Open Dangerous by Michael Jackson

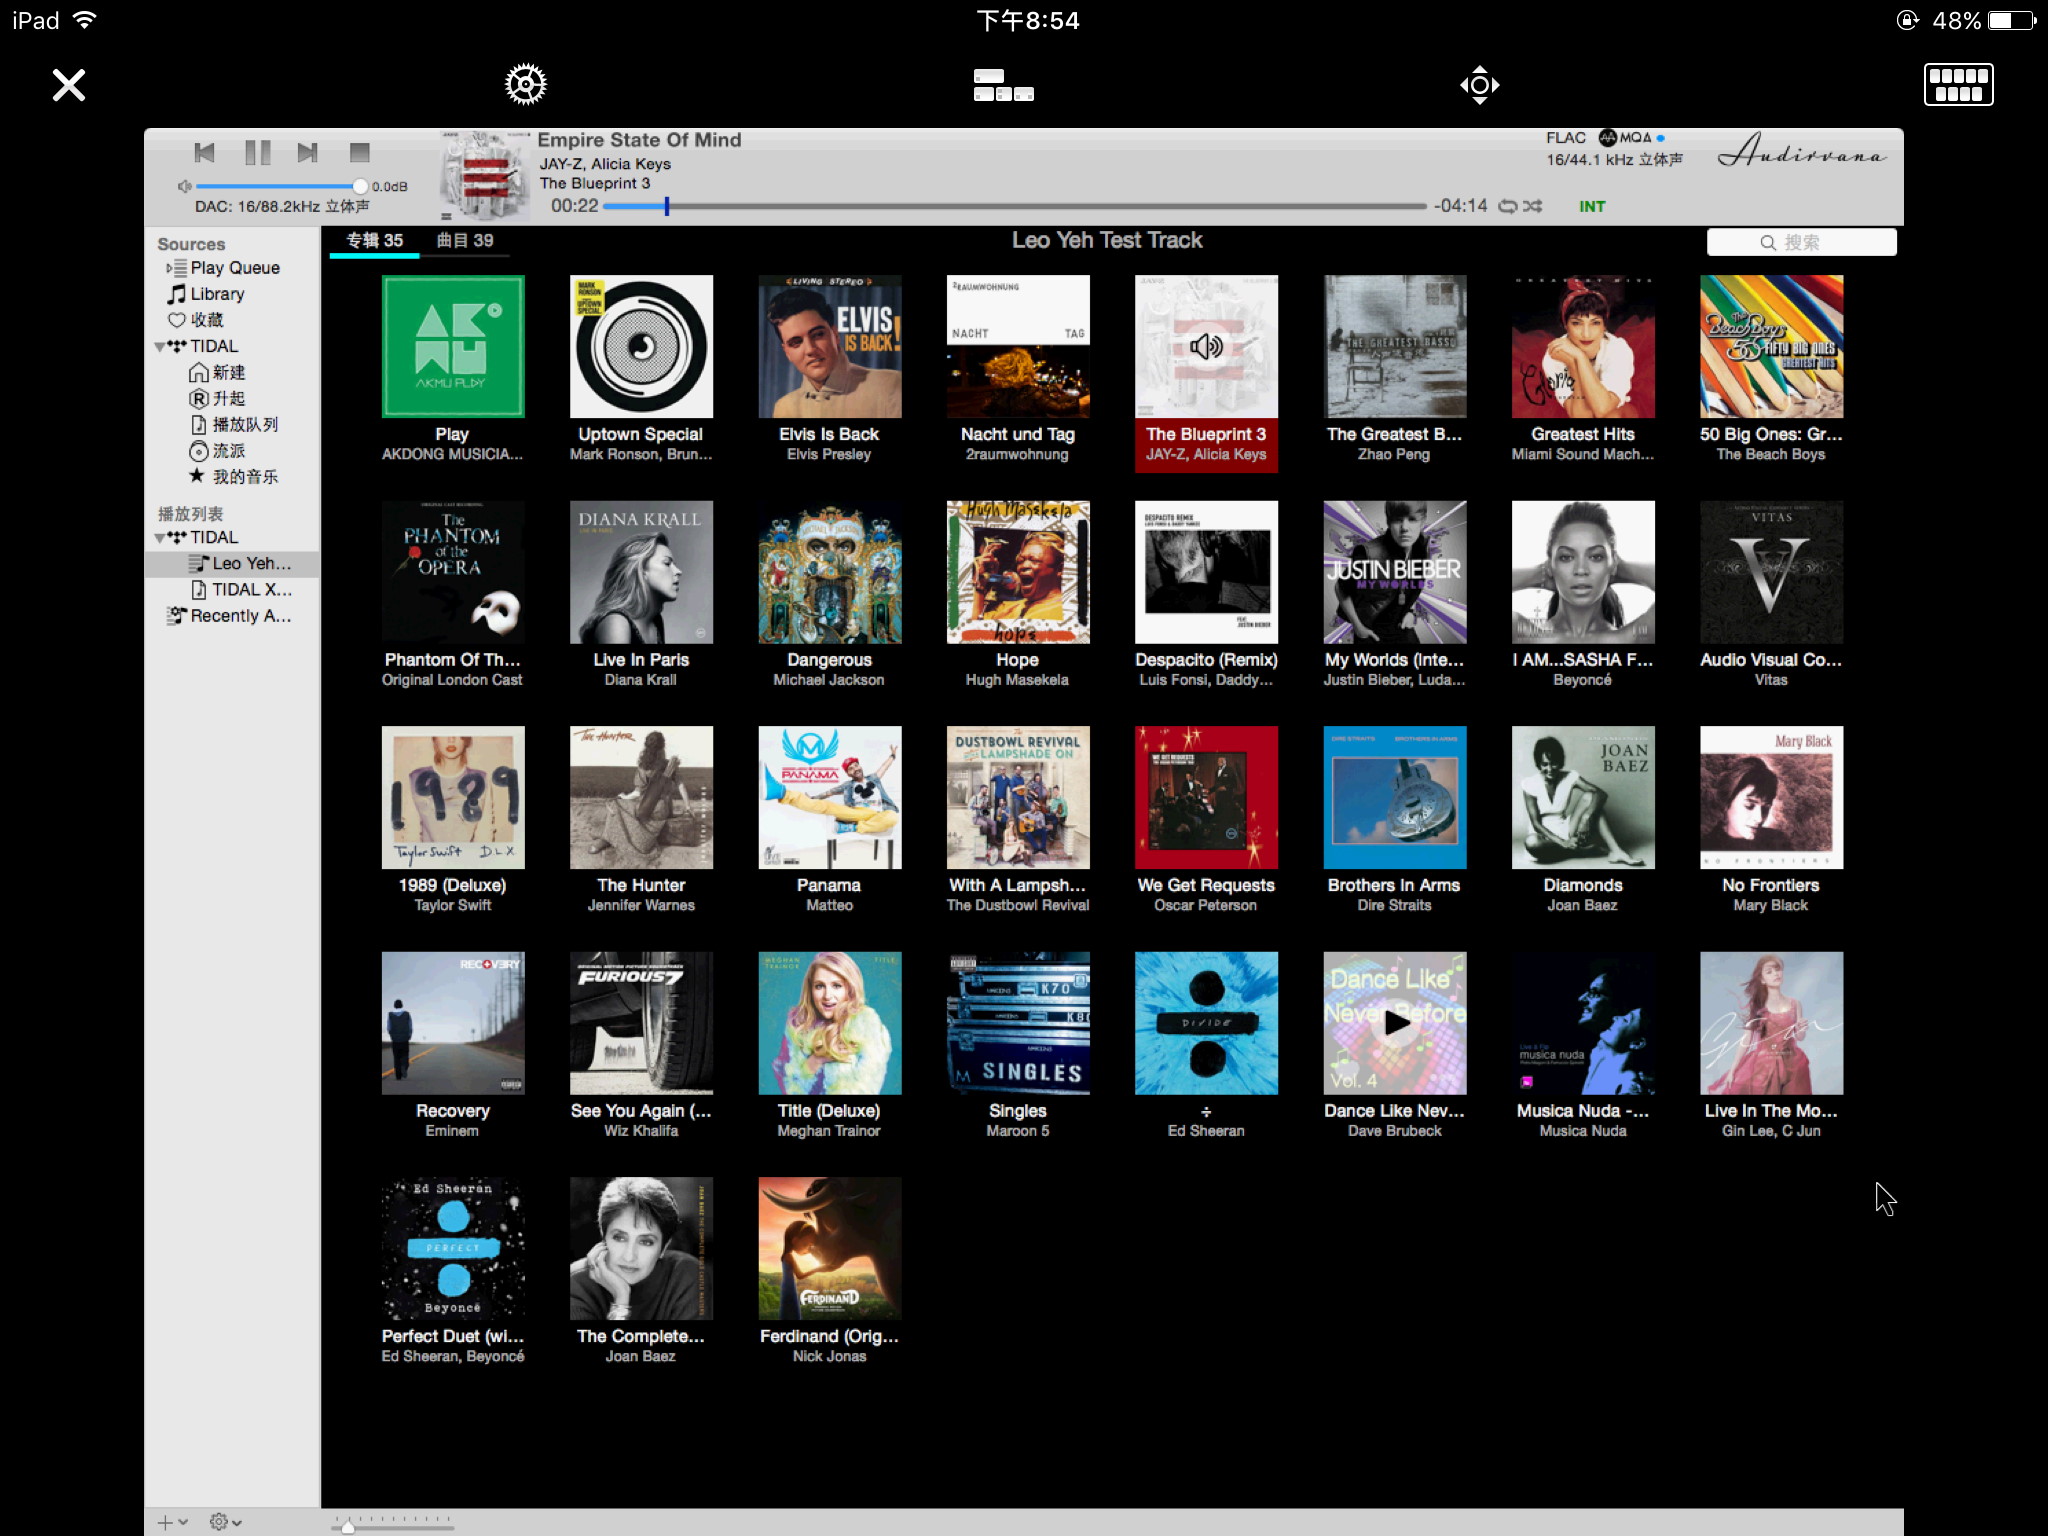pyautogui.click(x=830, y=572)
